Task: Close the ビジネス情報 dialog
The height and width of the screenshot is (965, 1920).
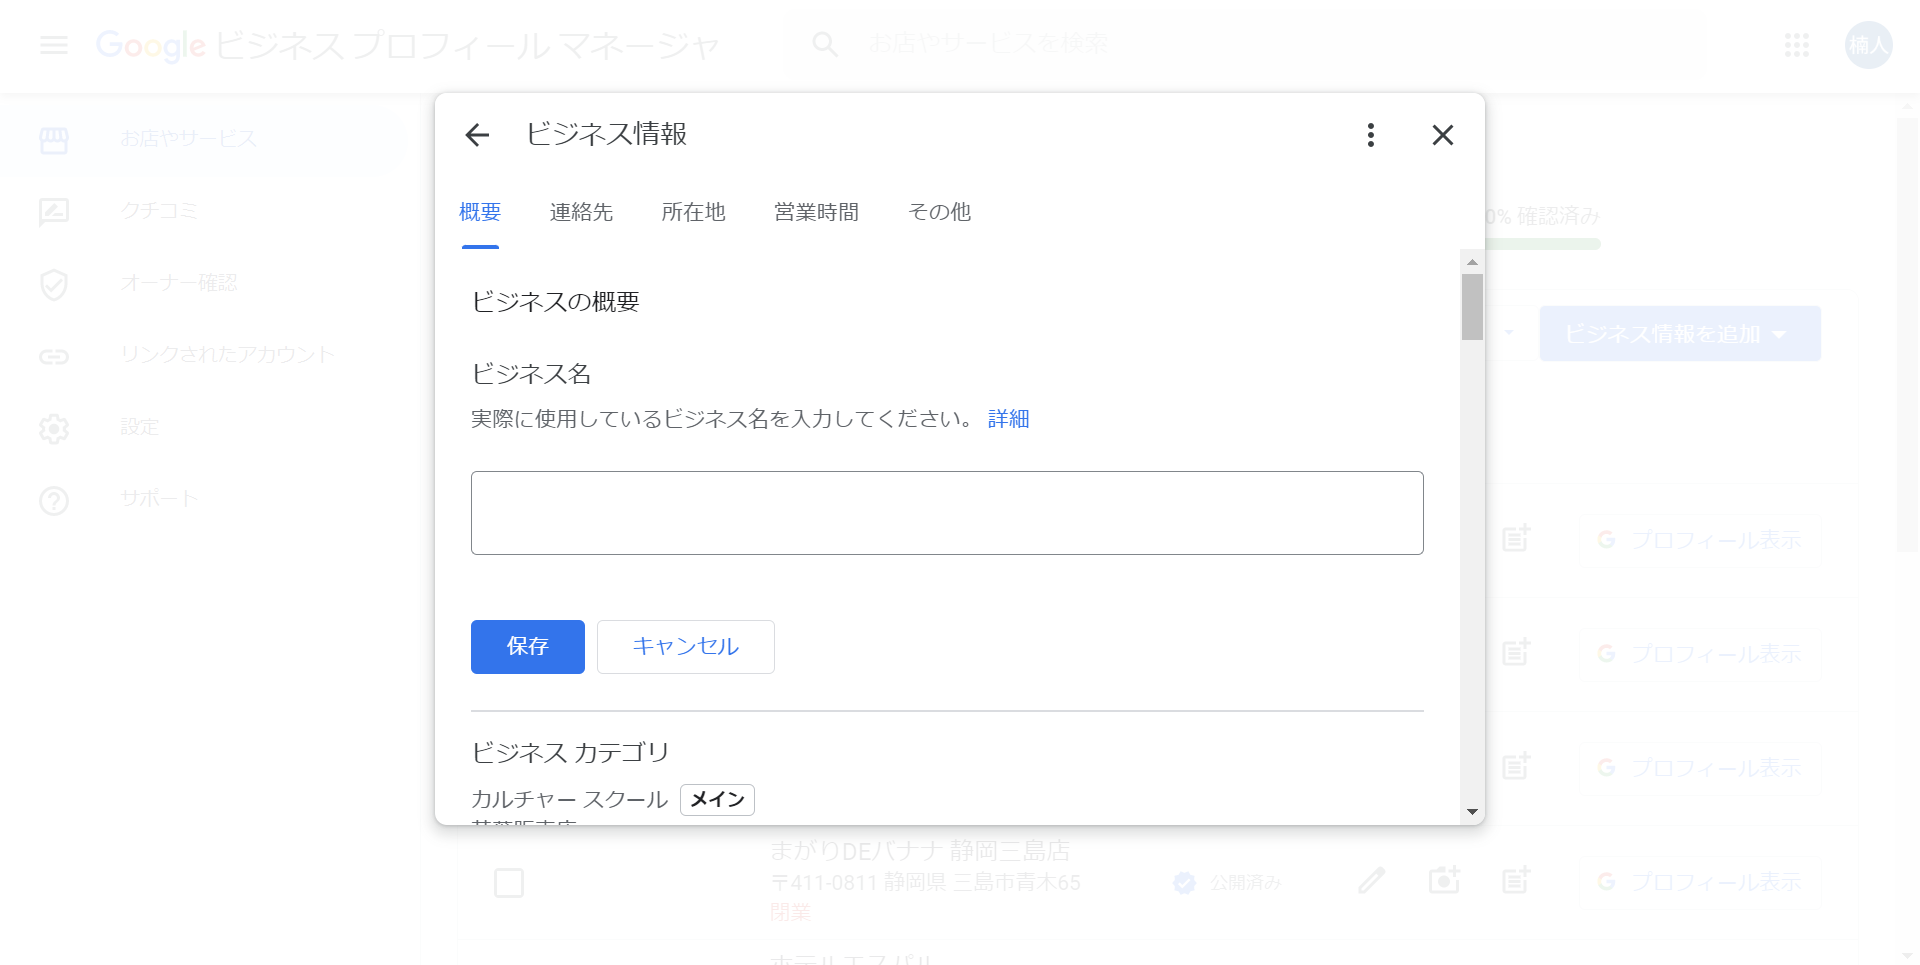Action: [1442, 135]
